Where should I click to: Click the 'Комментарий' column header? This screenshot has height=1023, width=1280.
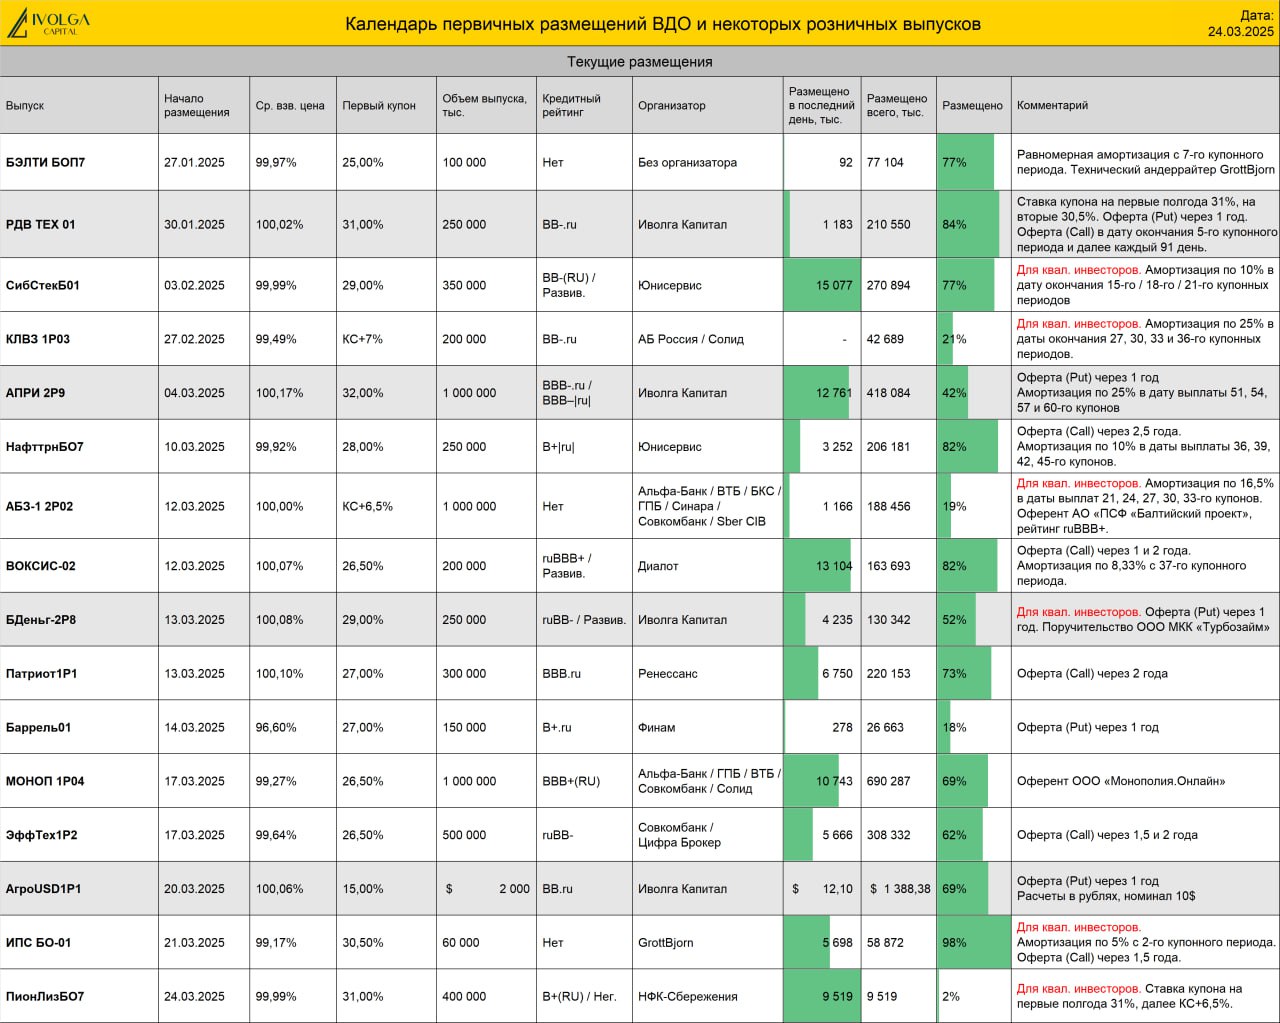[x=1052, y=105]
